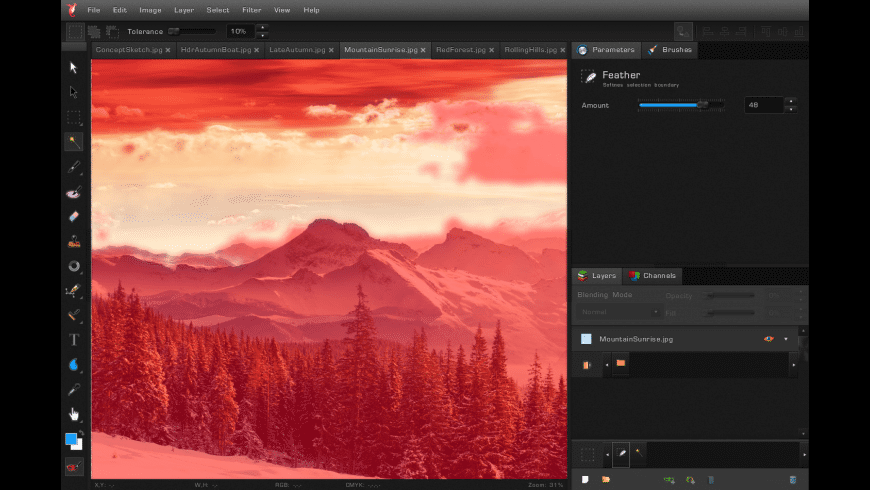The image size is (870, 490).
Task: Increase Feather Amount with up arrow
Action: pos(791,101)
